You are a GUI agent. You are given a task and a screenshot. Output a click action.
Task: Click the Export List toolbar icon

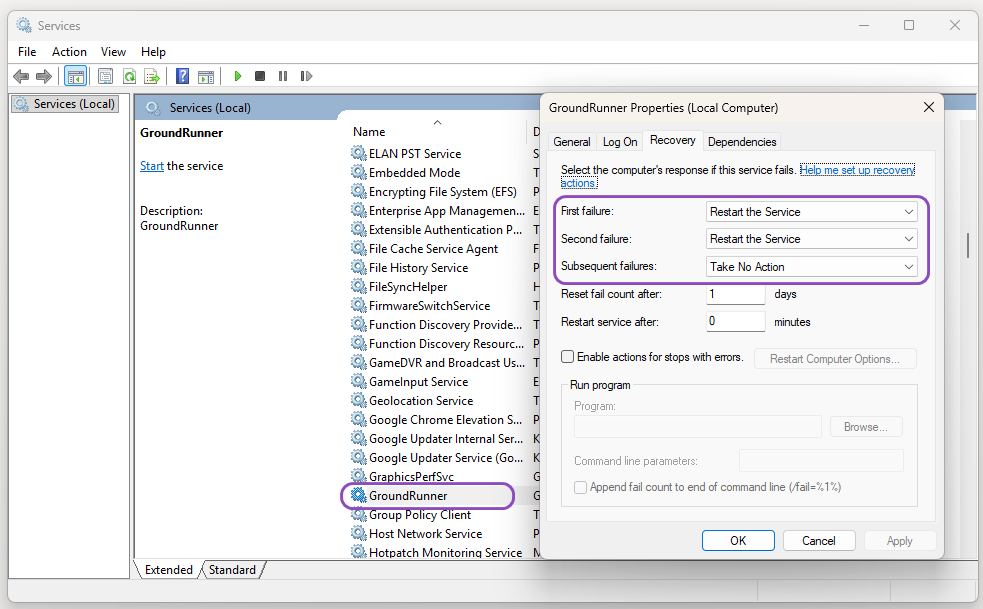152,77
